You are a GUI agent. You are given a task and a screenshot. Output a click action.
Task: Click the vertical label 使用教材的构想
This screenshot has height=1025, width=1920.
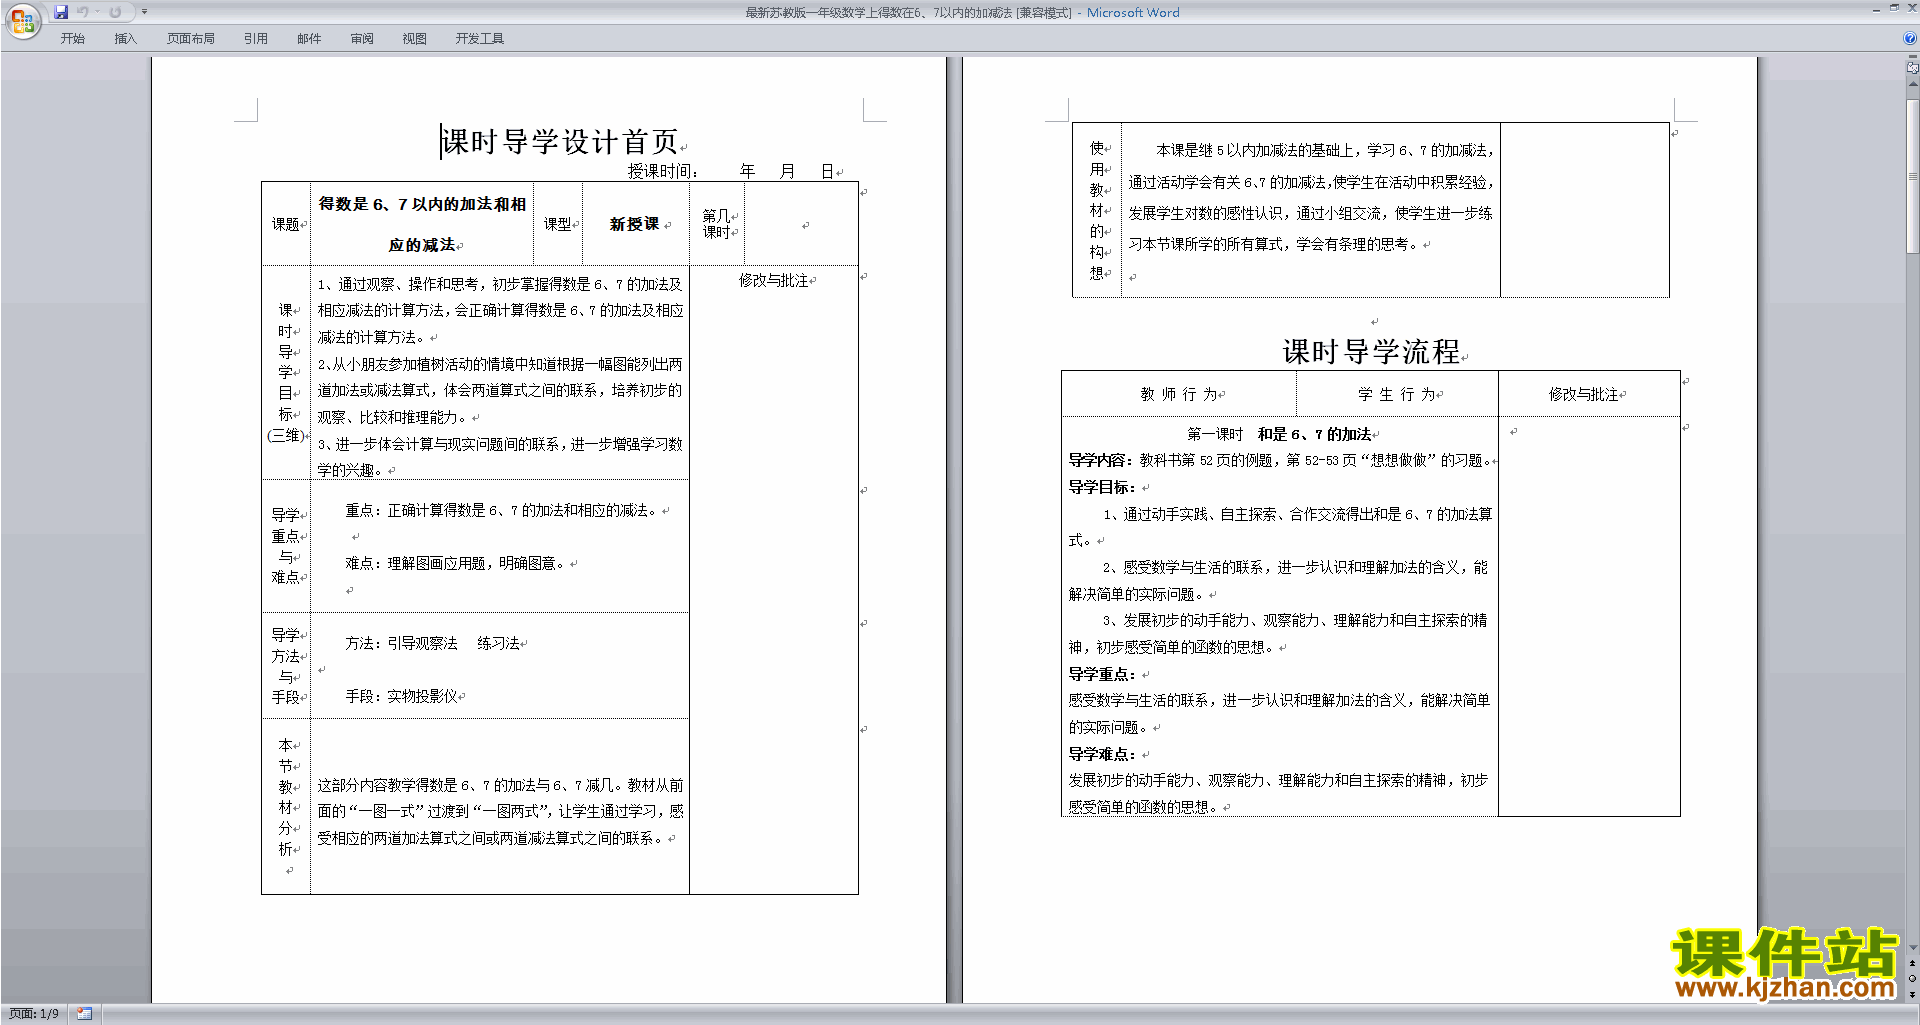(1098, 210)
